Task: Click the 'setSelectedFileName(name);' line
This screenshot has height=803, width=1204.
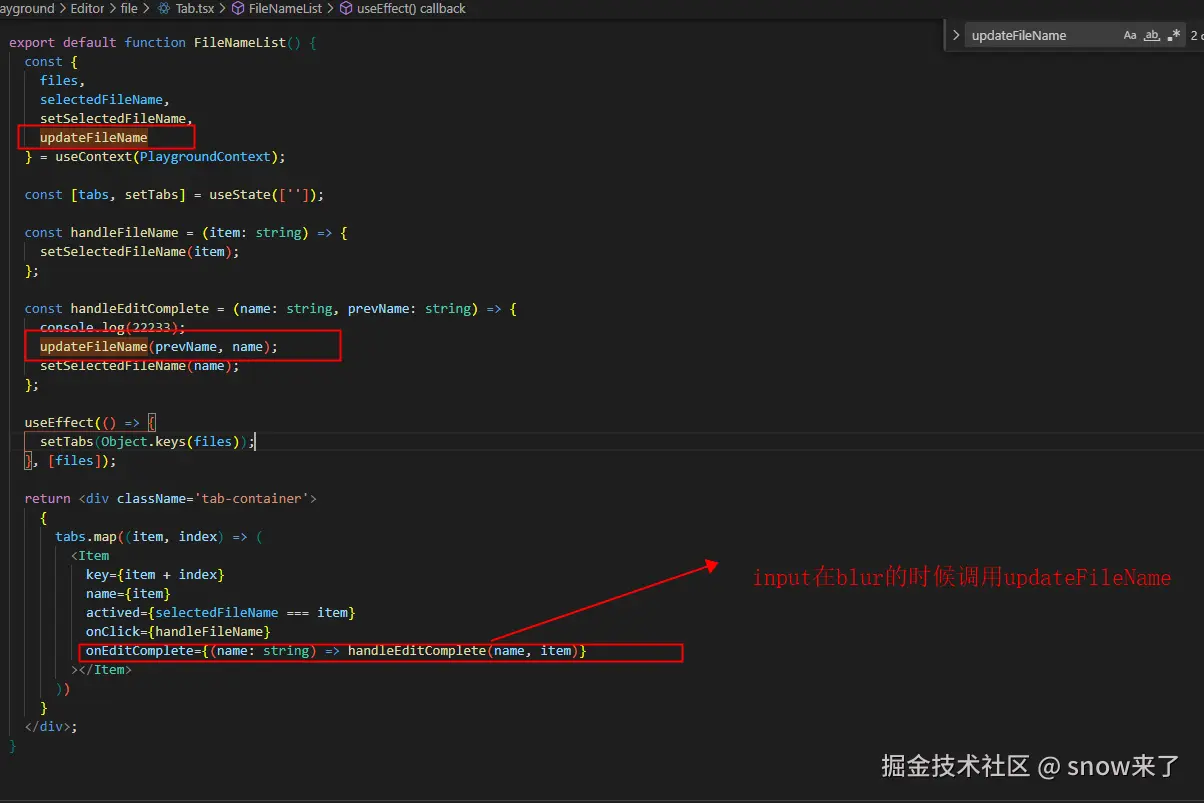Action: tap(140, 365)
